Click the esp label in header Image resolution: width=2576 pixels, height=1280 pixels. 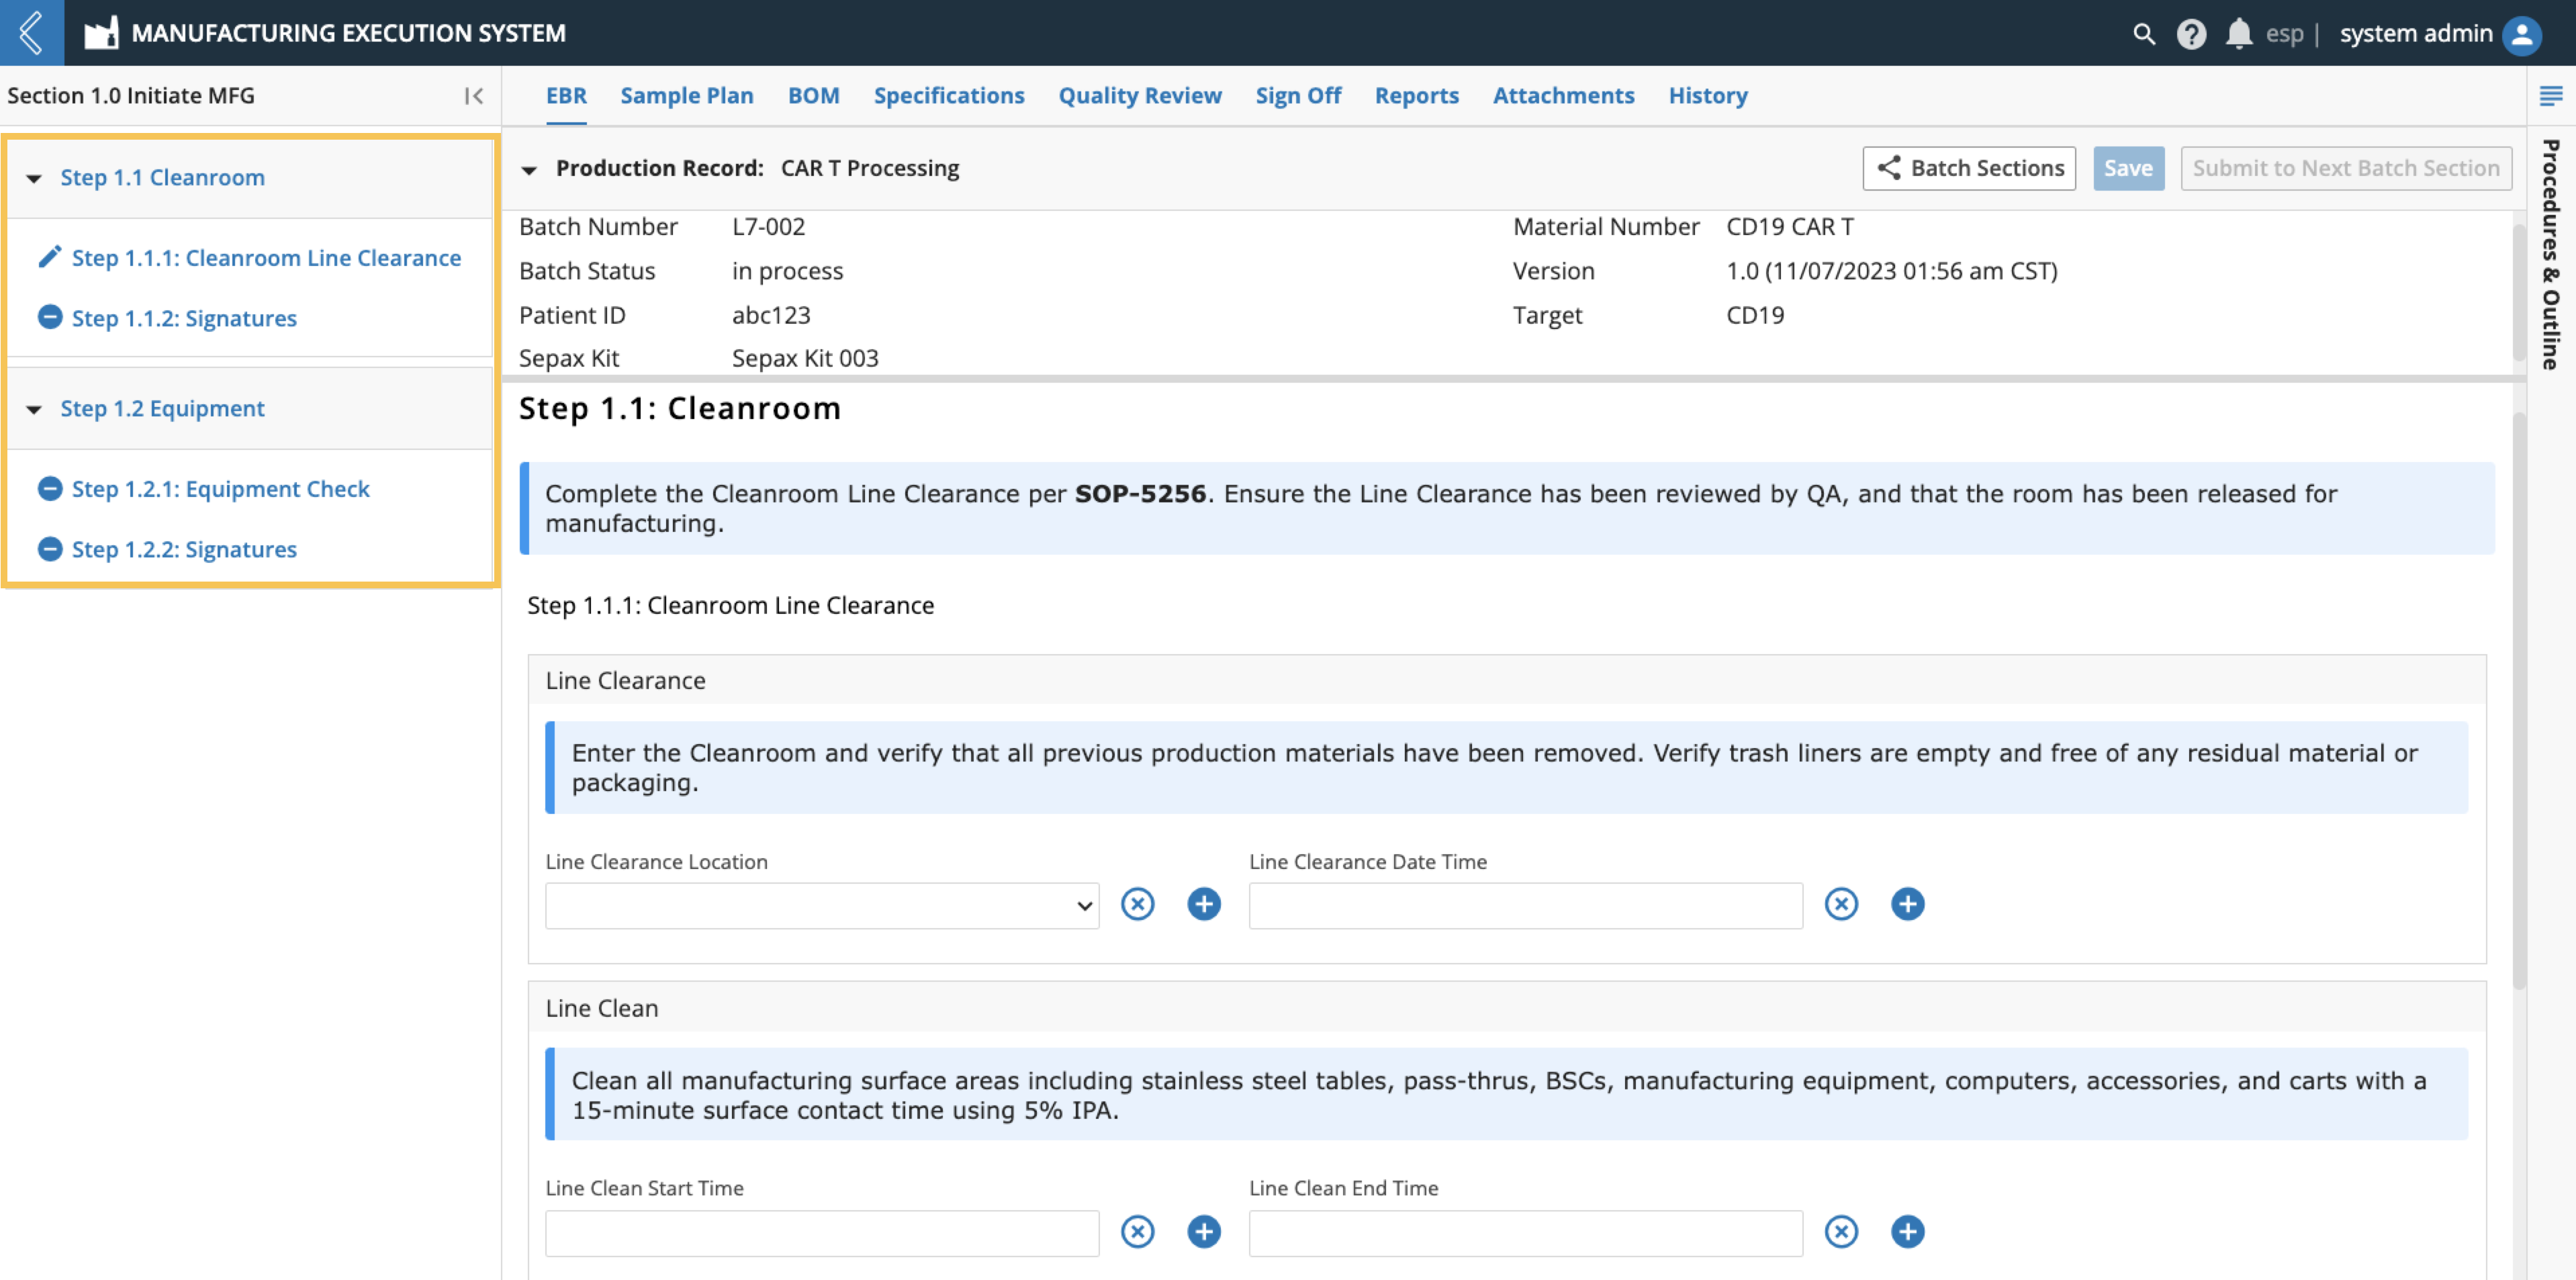(x=2284, y=34)
